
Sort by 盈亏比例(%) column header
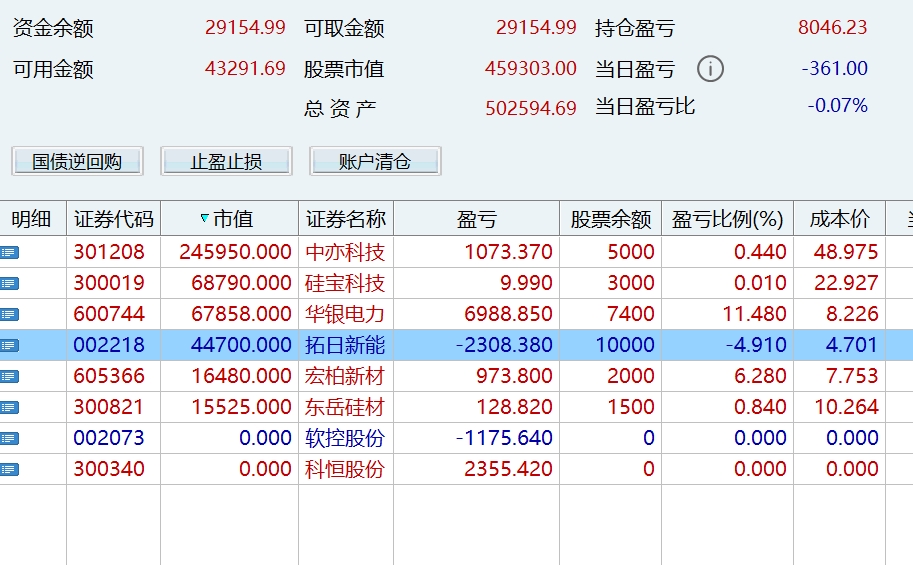click(727, 219)
